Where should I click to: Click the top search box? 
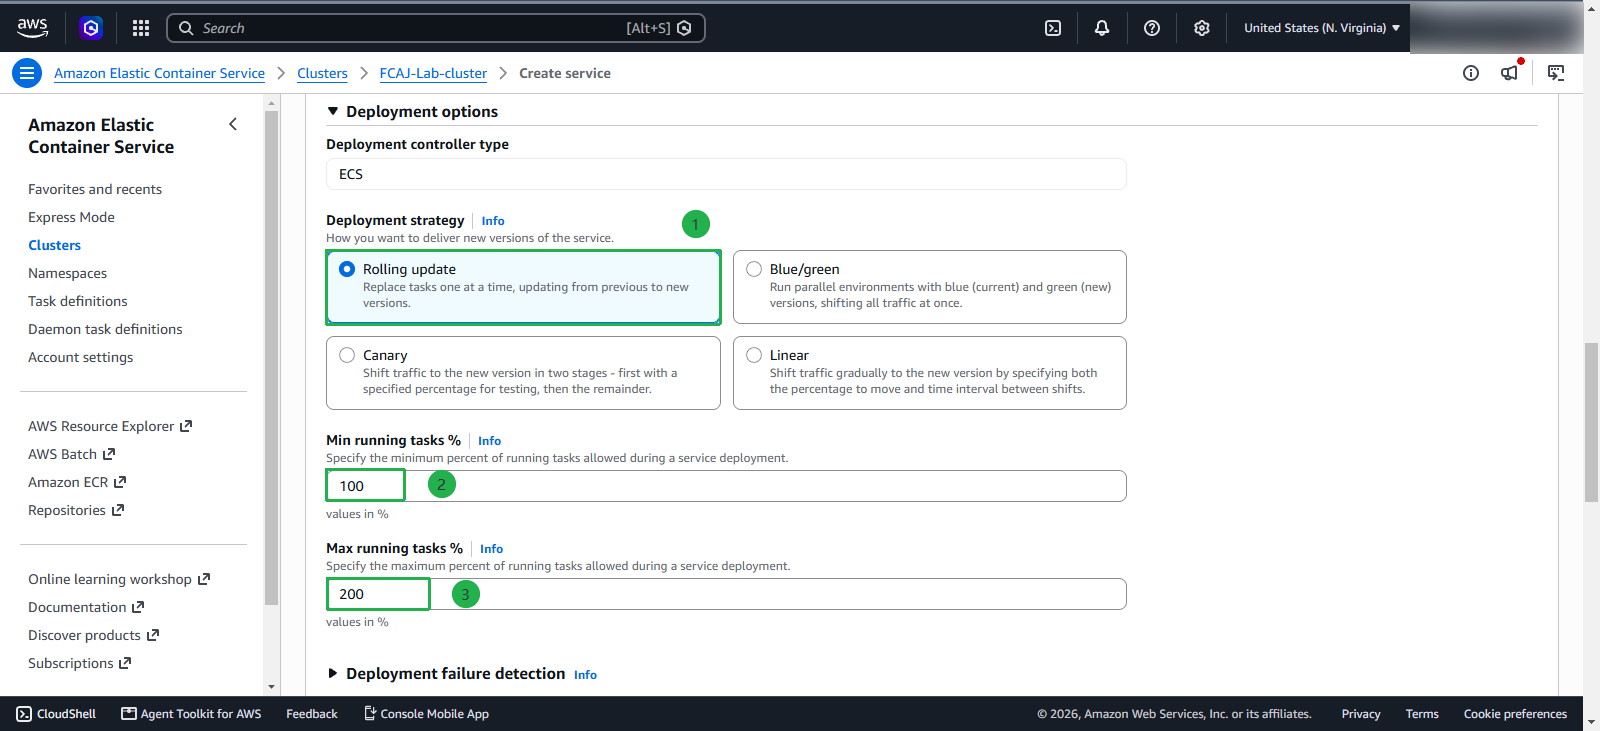436,28
